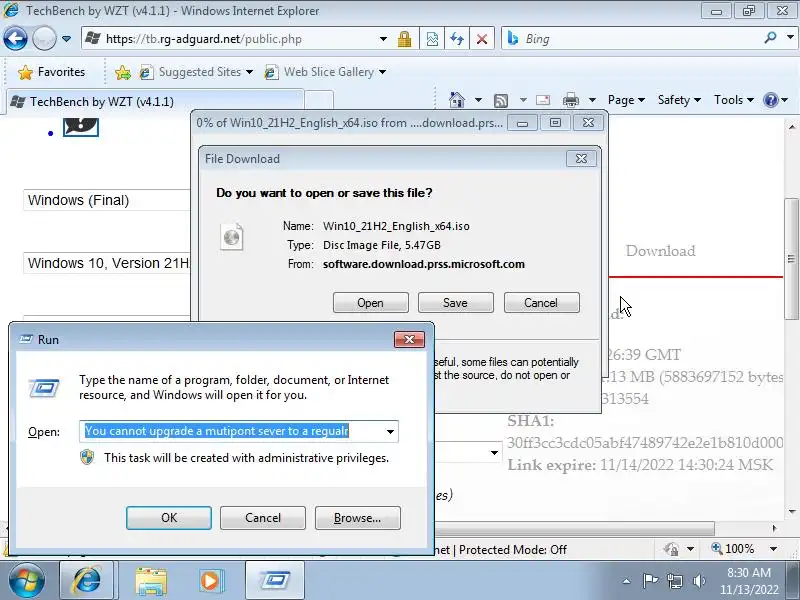The image size is (800, 600).
Task: Click the Home page icon
Action: pyautogui.click(x=457, y=99)
